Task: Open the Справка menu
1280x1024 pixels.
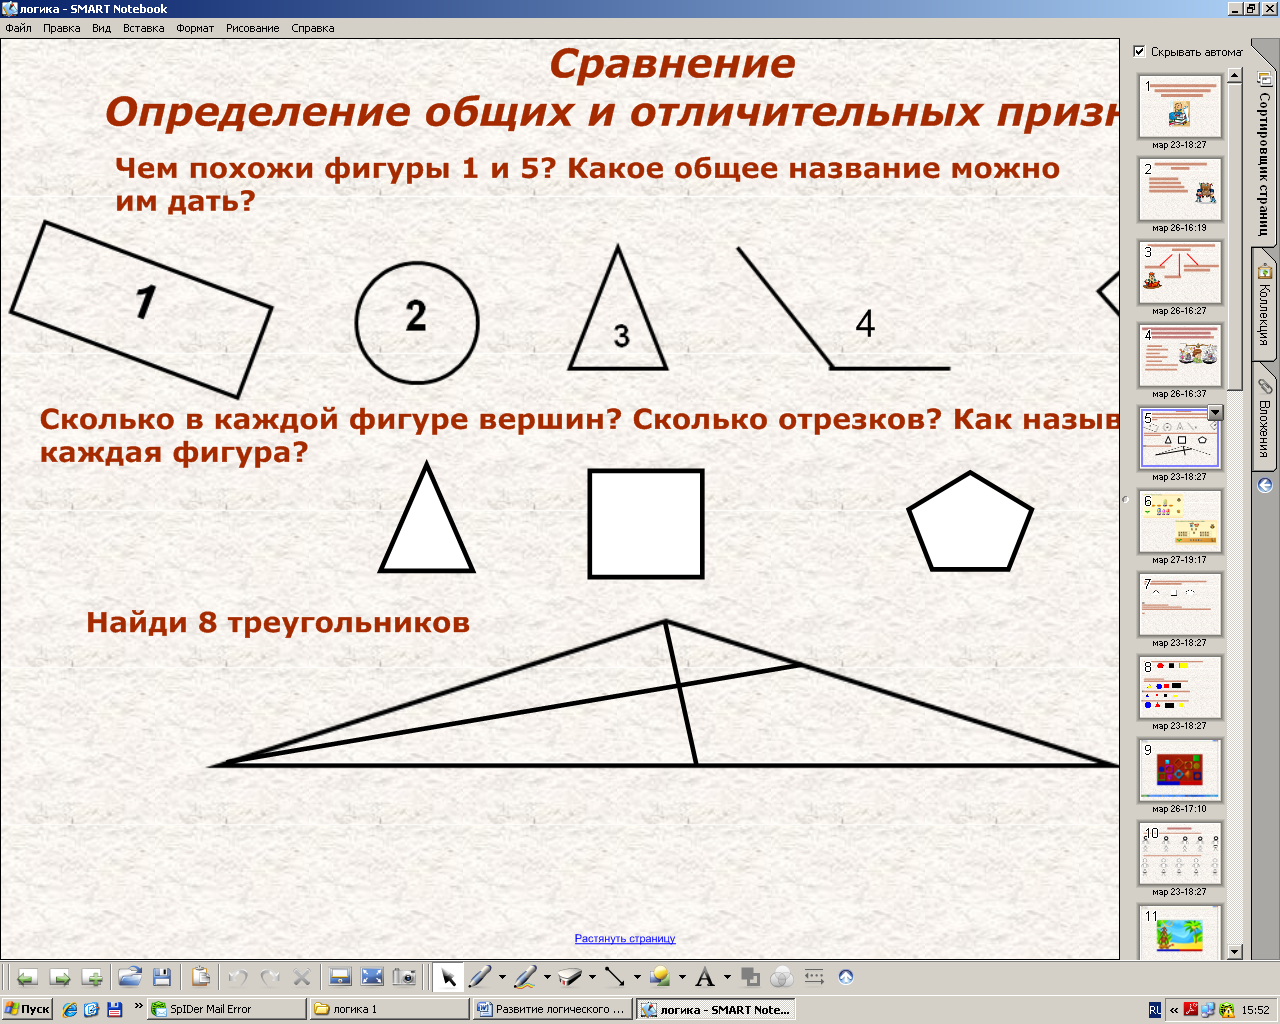Action: pos(313,28)
